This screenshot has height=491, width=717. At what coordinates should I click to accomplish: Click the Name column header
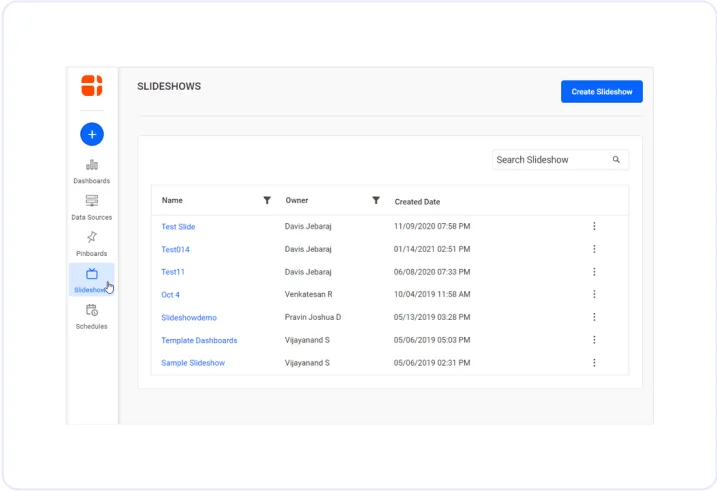point(172,200)
